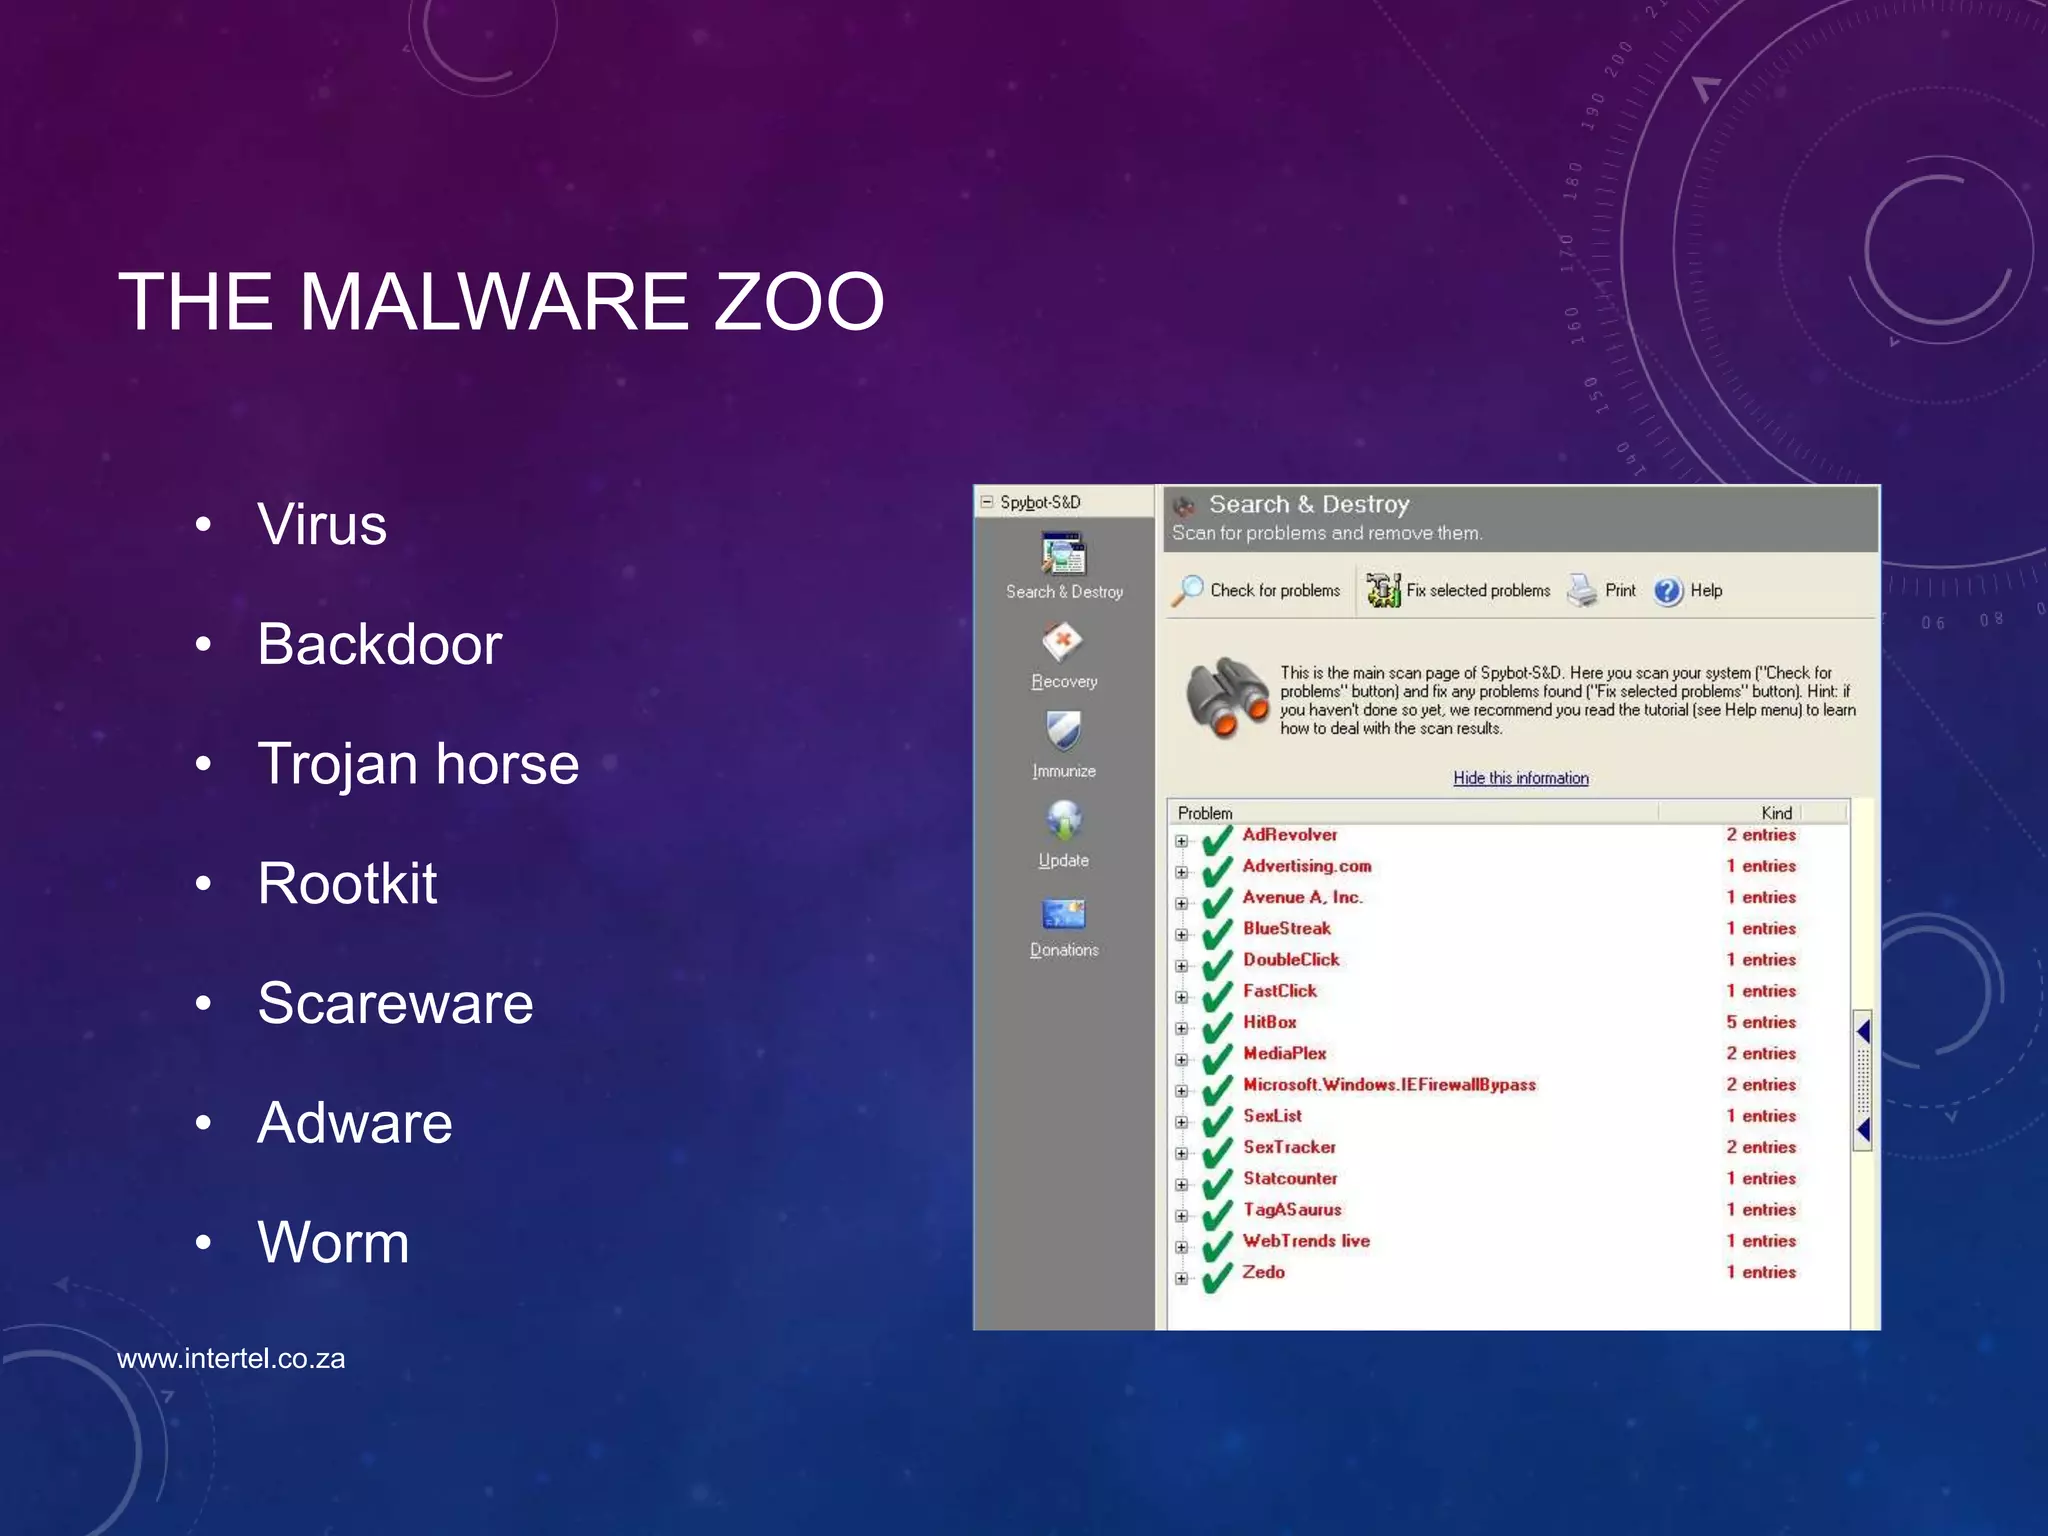Click the Check for problems magnifier icon
2048x1536 pixels.
pyautogui.click(x=1187, y=590)
